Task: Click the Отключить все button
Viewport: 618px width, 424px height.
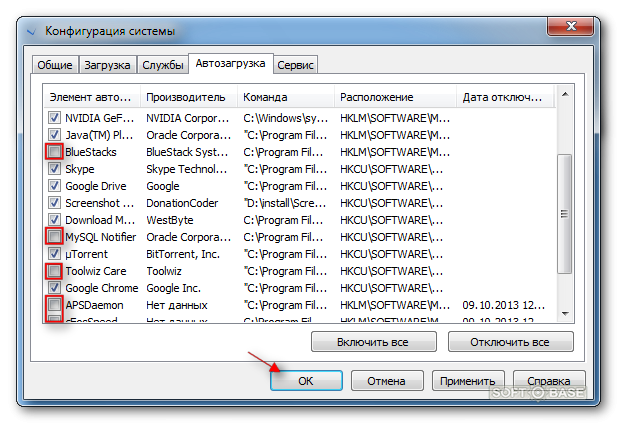Action: 510,342
